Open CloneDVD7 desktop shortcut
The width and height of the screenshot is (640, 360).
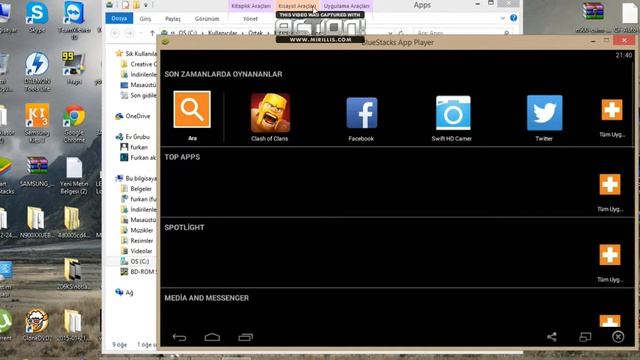[36, 325]
